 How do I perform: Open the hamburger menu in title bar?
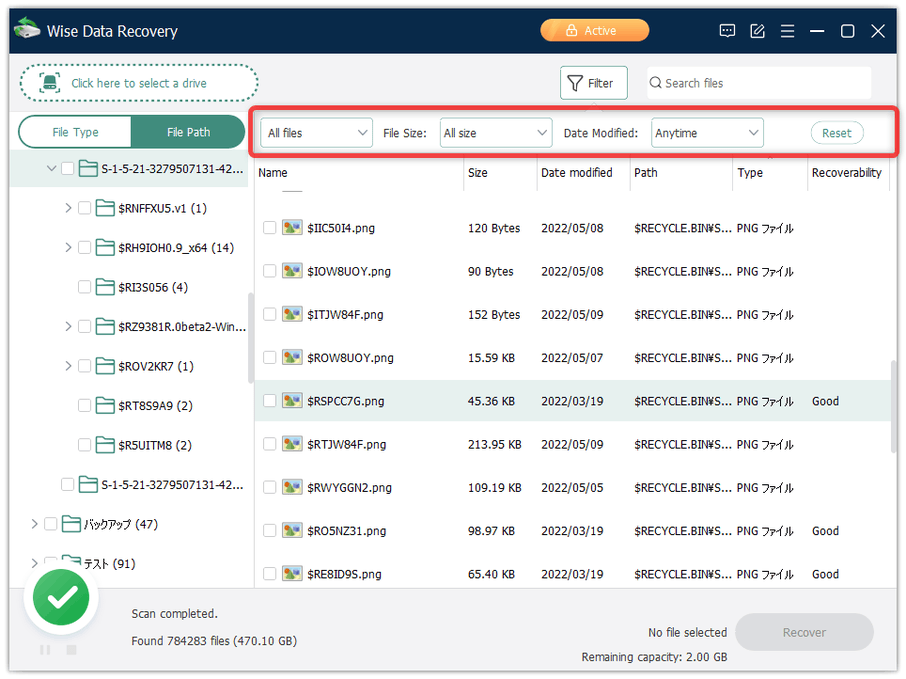(787, 31)
